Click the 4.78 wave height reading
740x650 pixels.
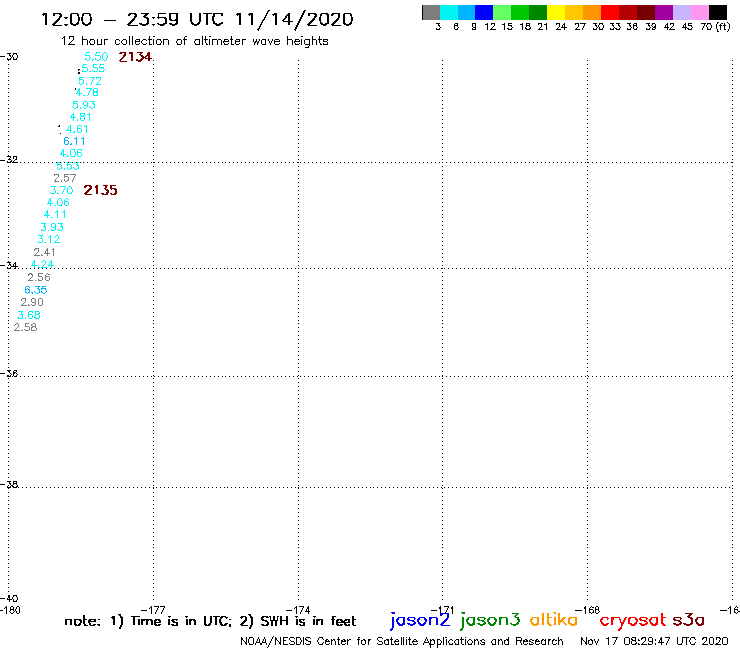click(87, 93)
